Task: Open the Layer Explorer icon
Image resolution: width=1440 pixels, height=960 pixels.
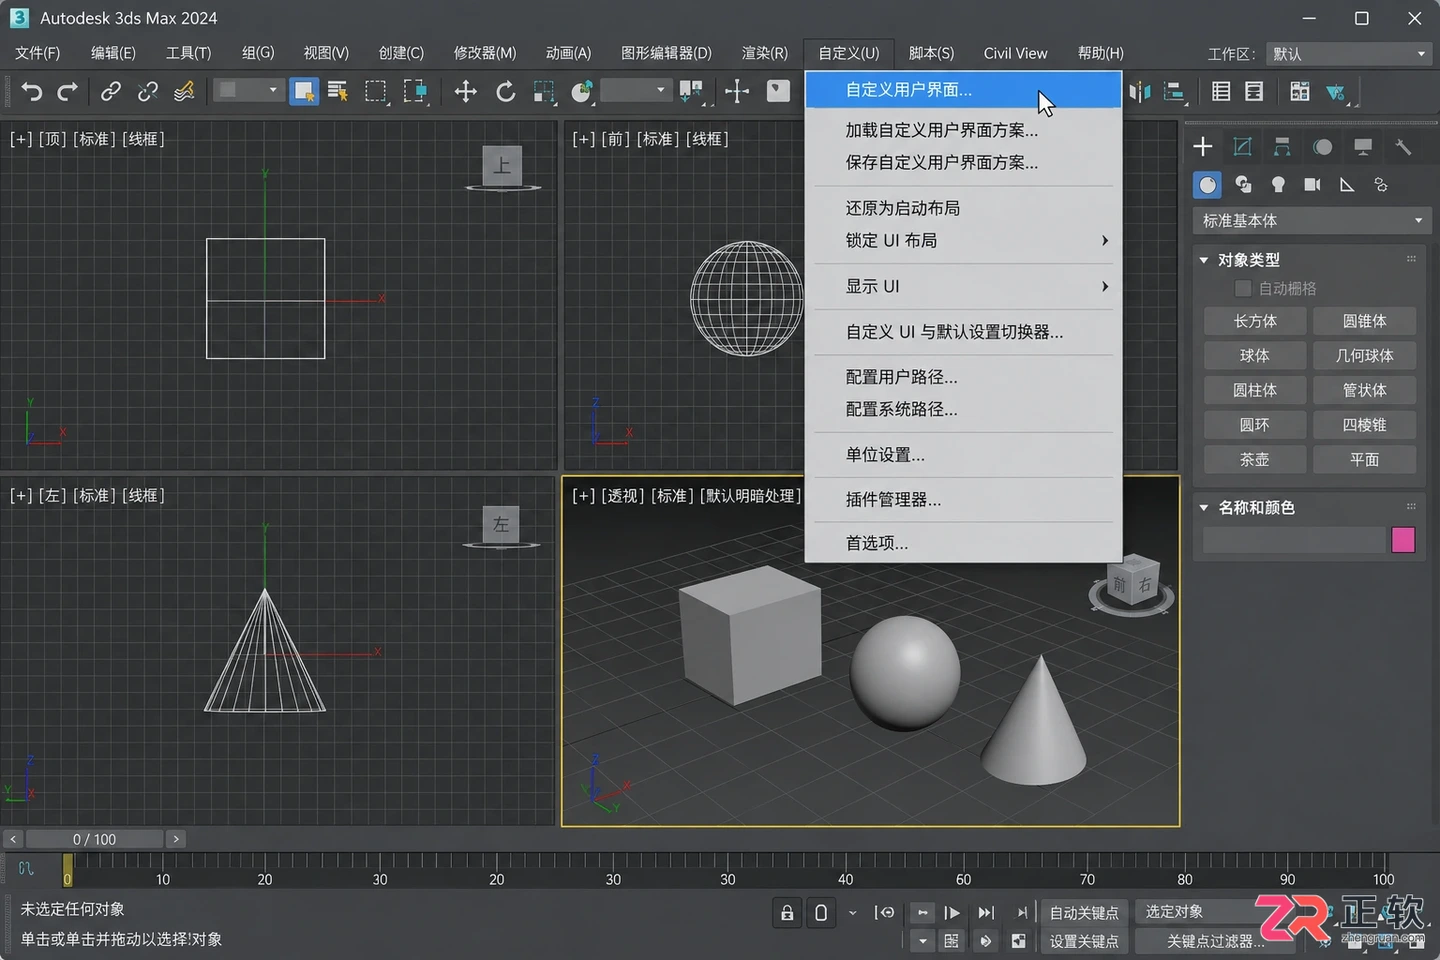Action: pyautogui.click(x=1254, y=92)
